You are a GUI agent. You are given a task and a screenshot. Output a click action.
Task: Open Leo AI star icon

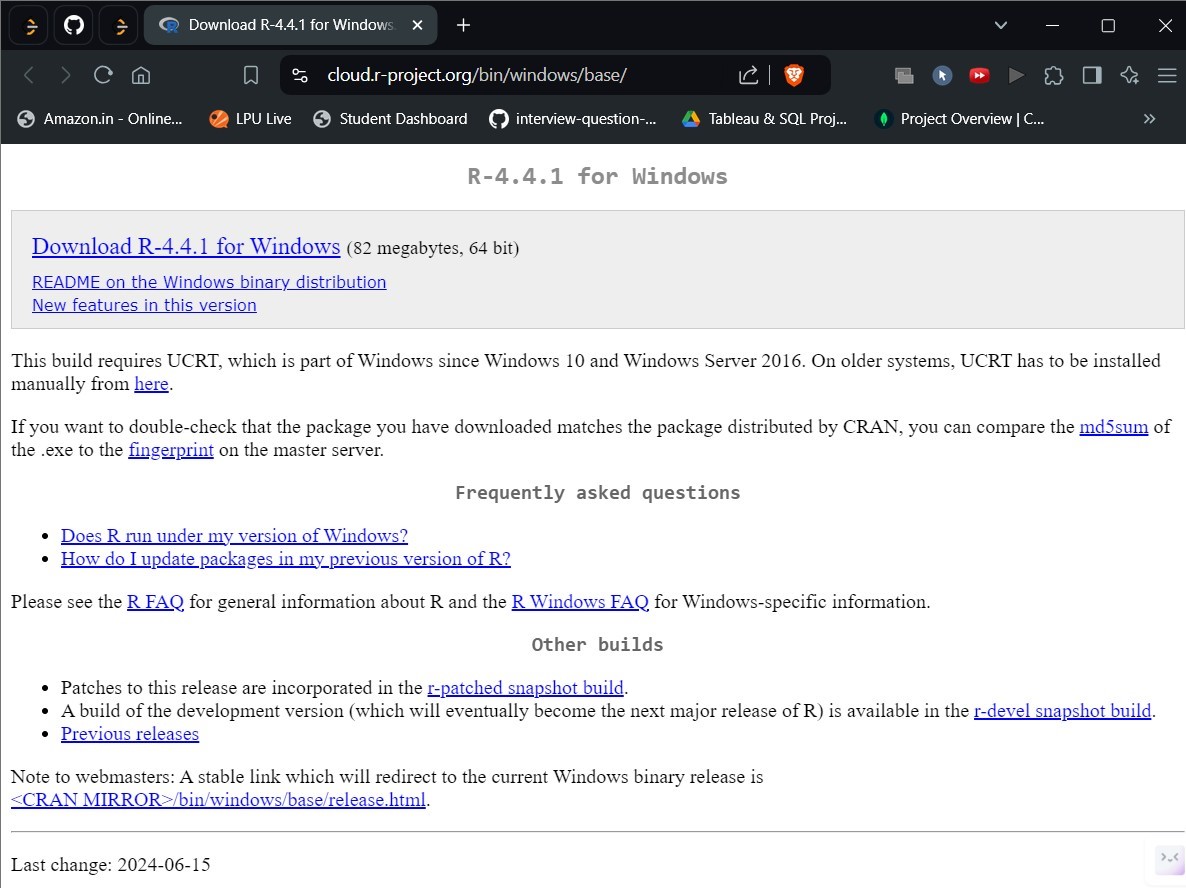[x=1129, y=75]
